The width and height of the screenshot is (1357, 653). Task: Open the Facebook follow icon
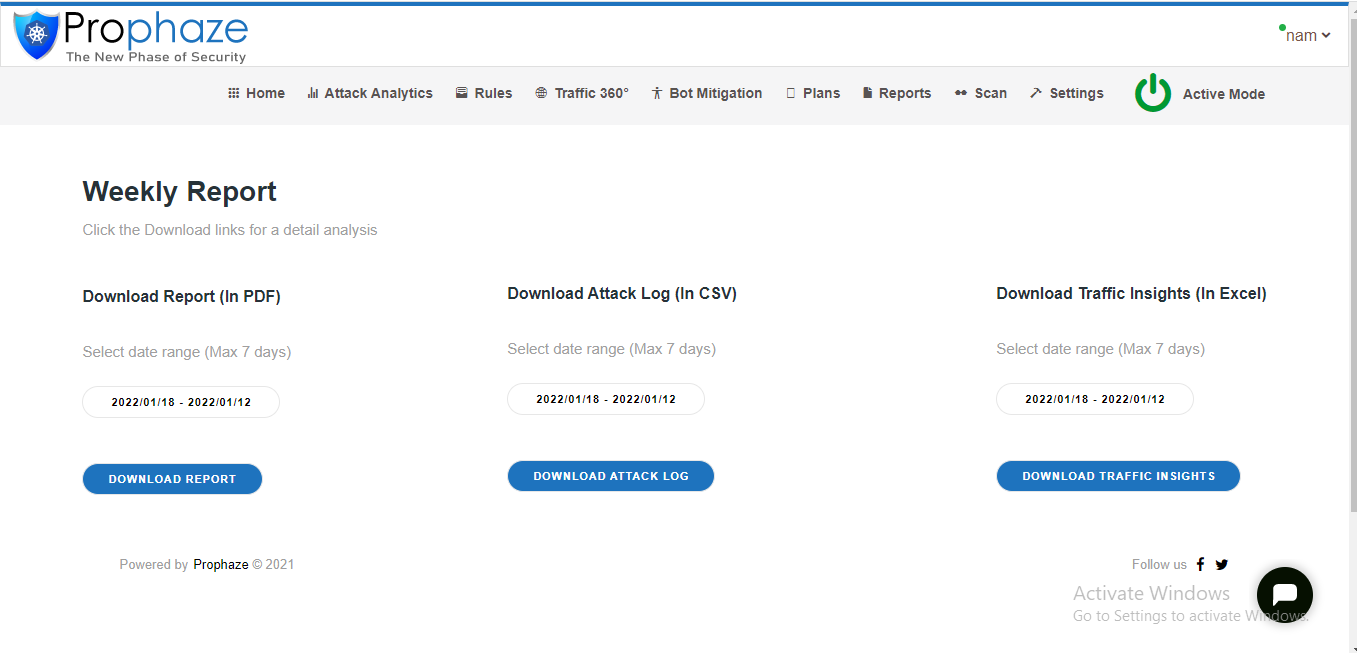(1200, 564)
